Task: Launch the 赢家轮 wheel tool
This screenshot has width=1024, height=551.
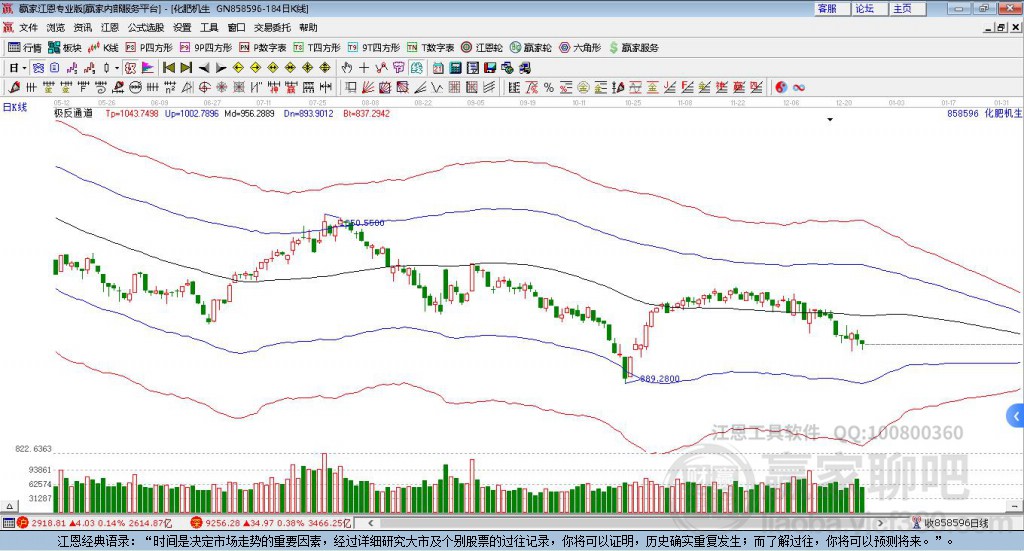Action: [x=530, y=48]
